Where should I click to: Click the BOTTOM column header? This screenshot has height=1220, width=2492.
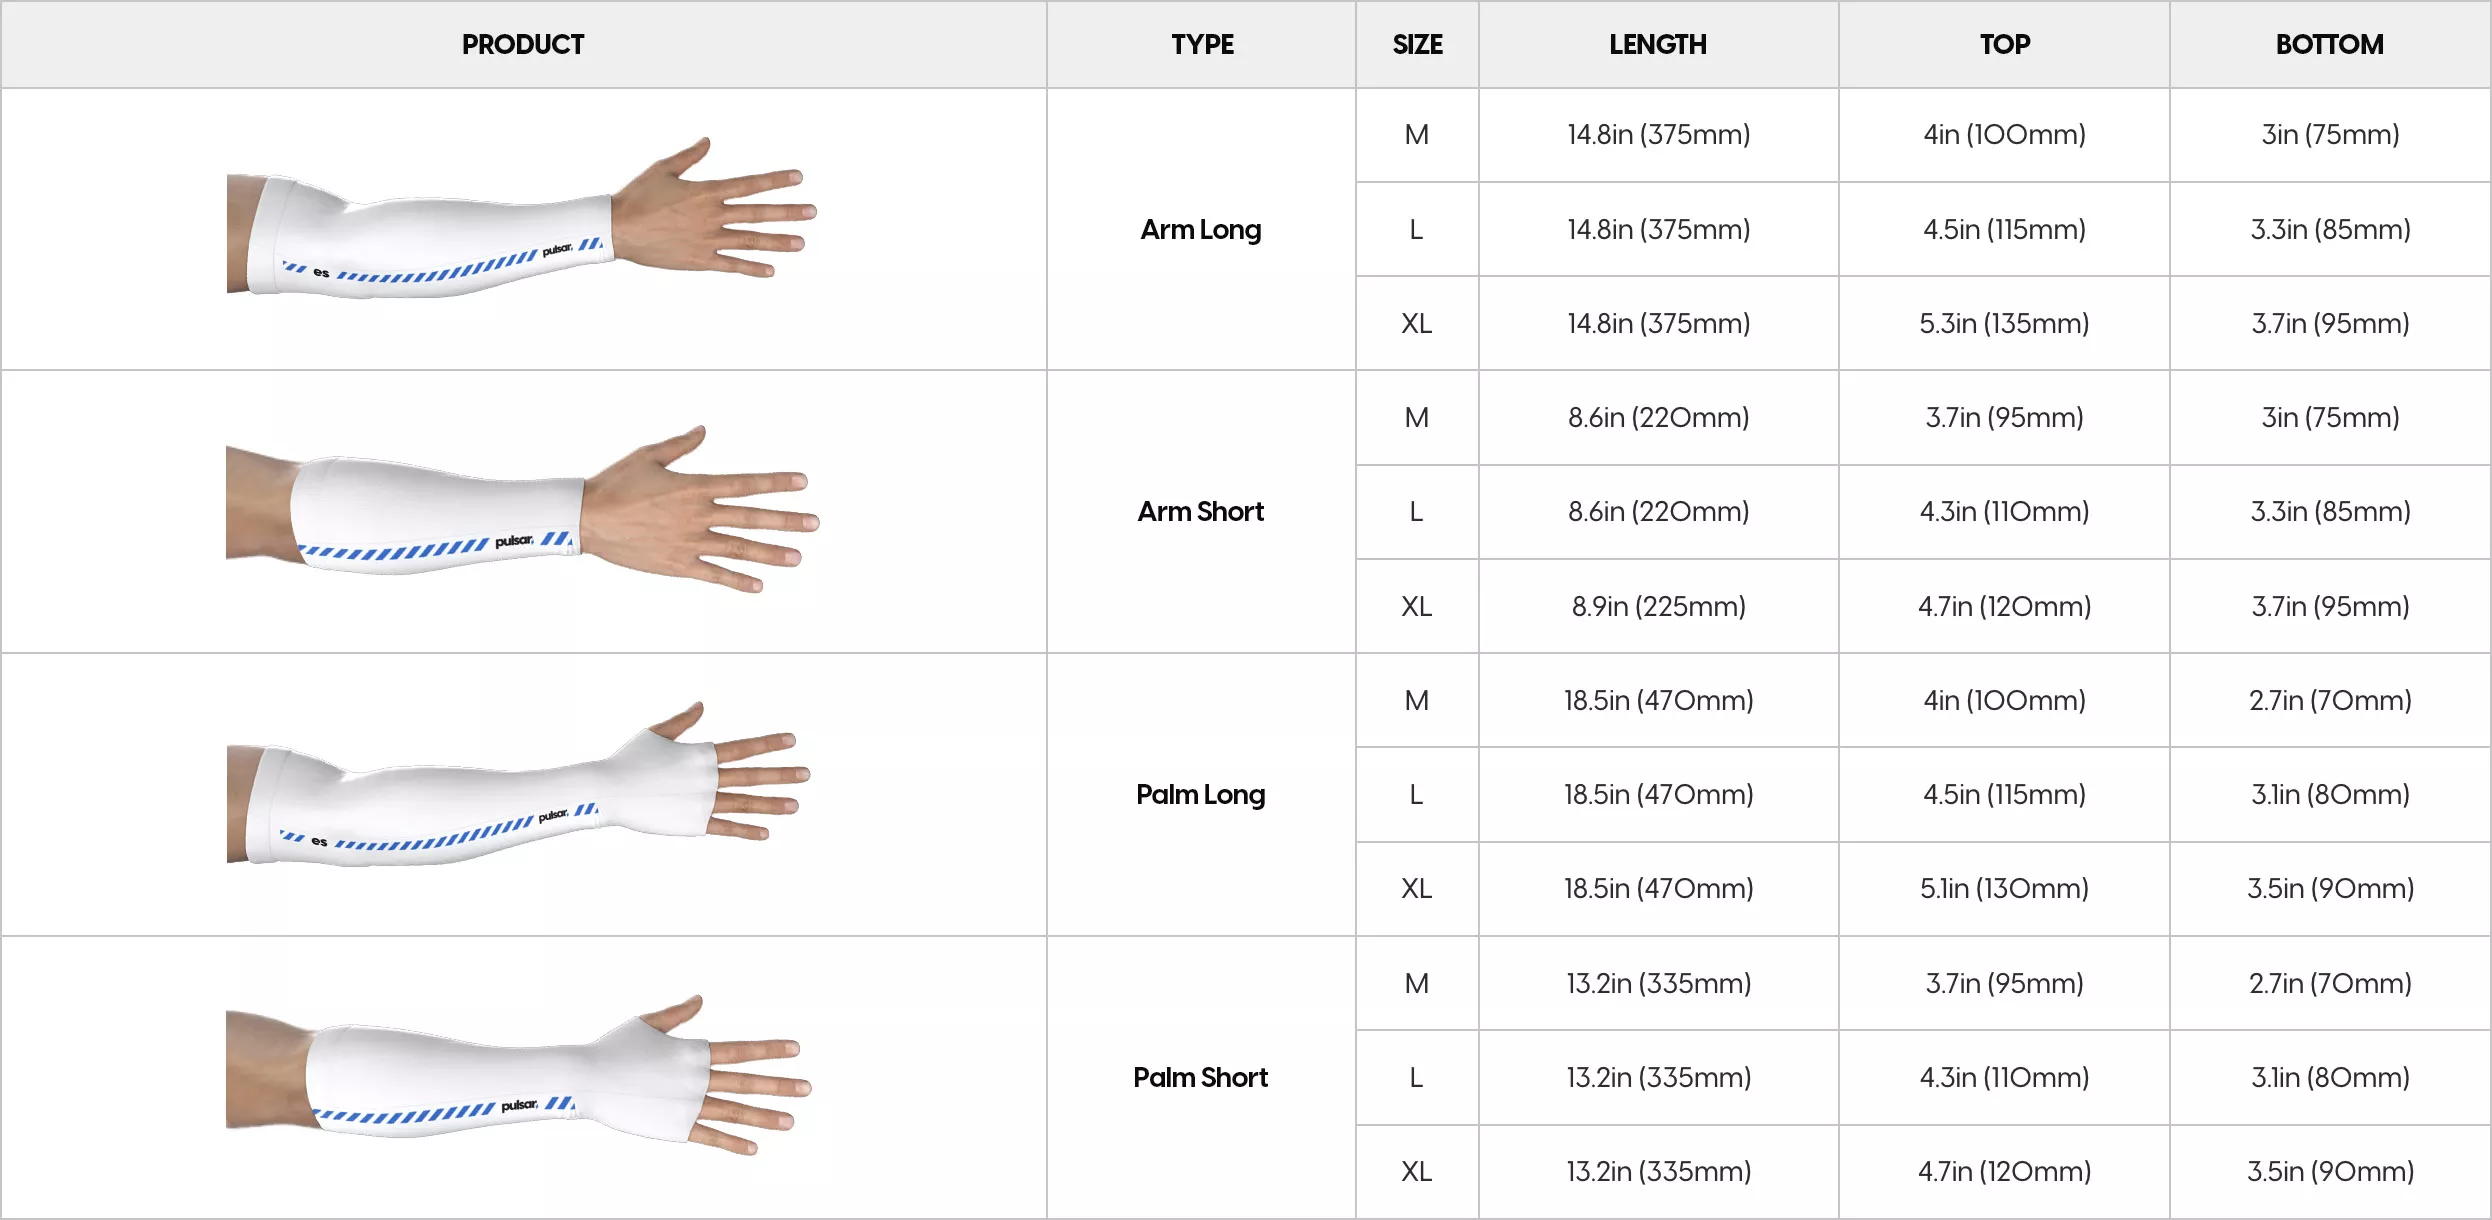(x=2330, y=44)
